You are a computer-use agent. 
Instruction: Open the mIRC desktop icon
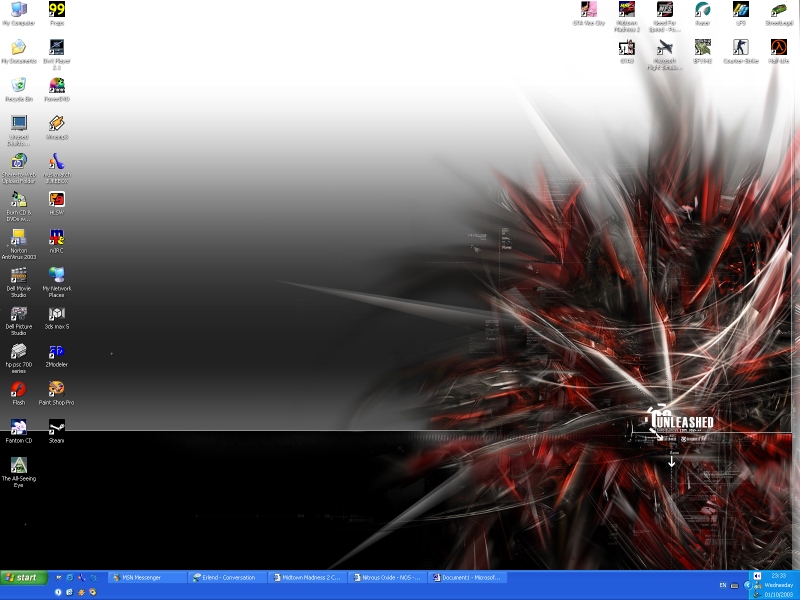(57, 238)
